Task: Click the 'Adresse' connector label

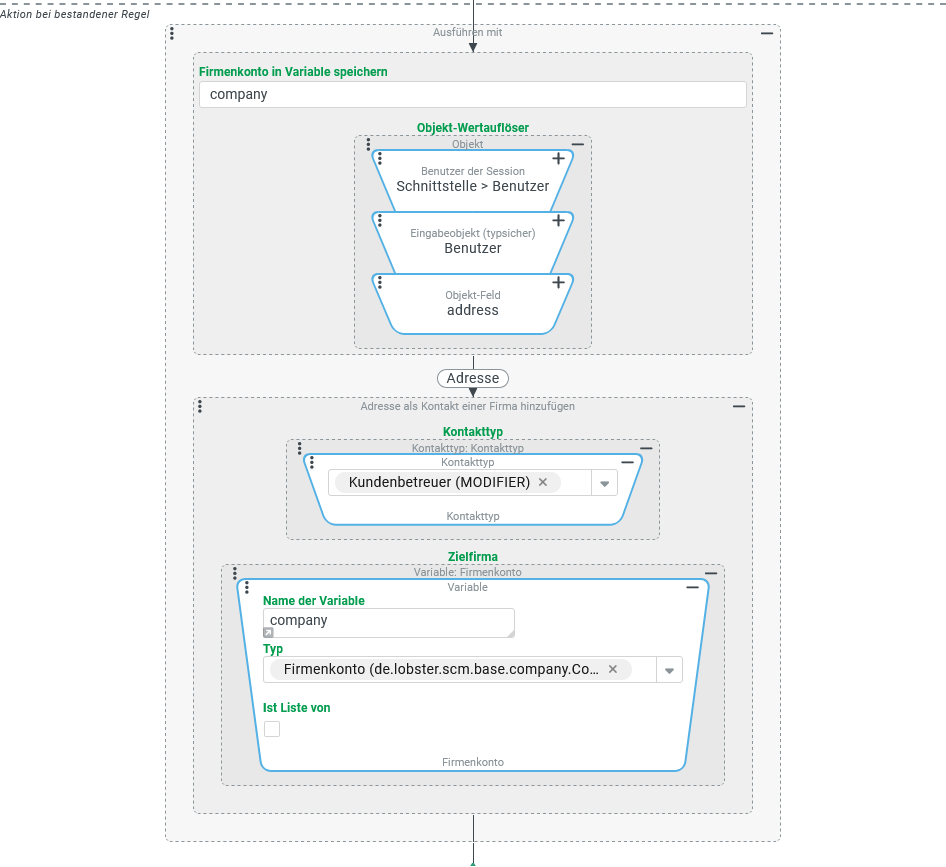Action: pyautogui.click(x=473, y=378)
